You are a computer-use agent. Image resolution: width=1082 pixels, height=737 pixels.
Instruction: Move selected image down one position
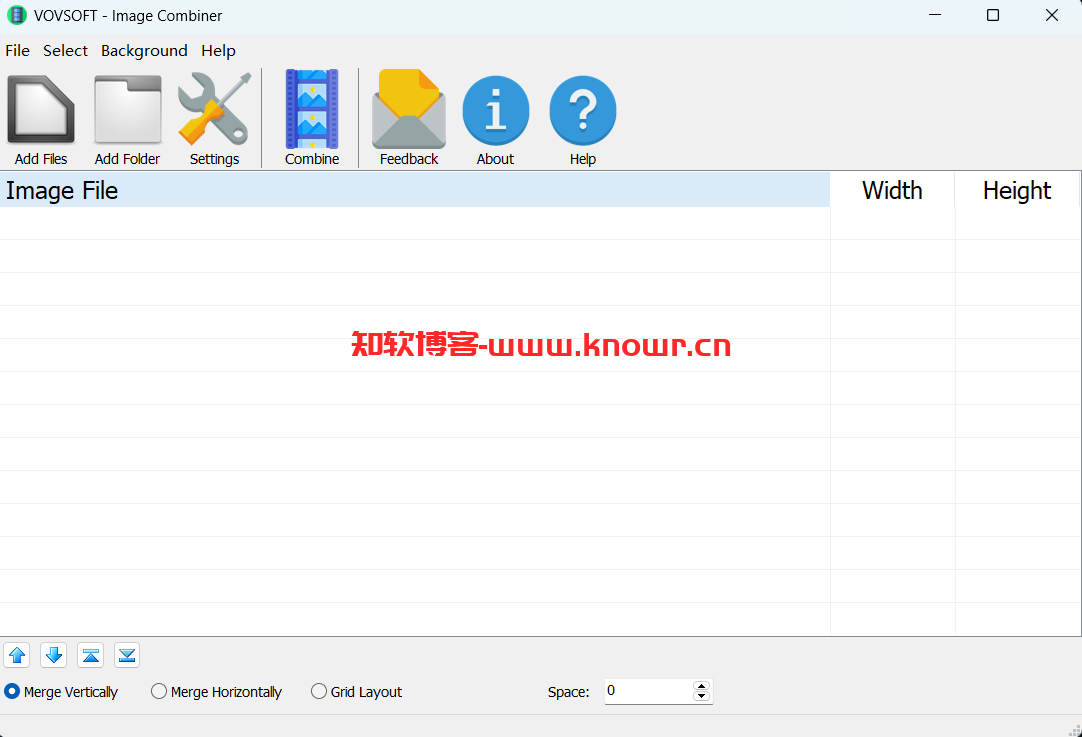click(54, 655)
